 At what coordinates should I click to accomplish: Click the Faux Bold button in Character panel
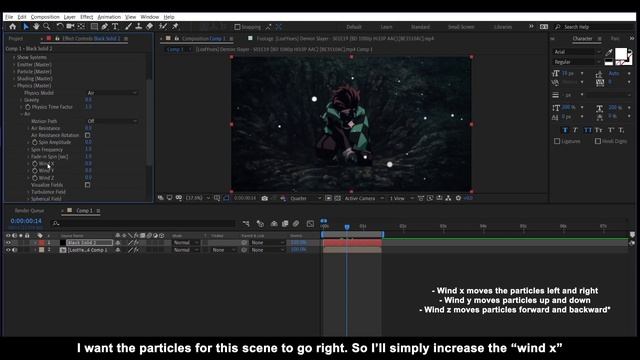click(565, 130)
